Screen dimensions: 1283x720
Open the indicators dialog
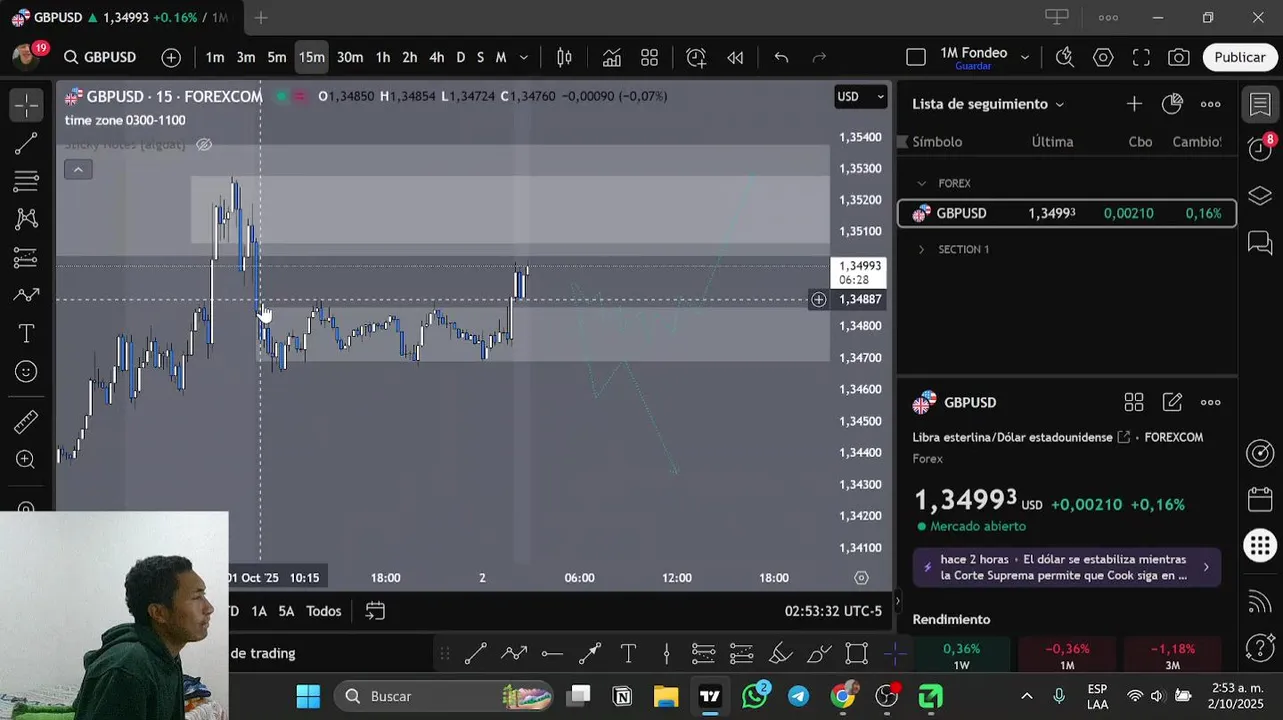pyautogui.click(x=611, y=57)
